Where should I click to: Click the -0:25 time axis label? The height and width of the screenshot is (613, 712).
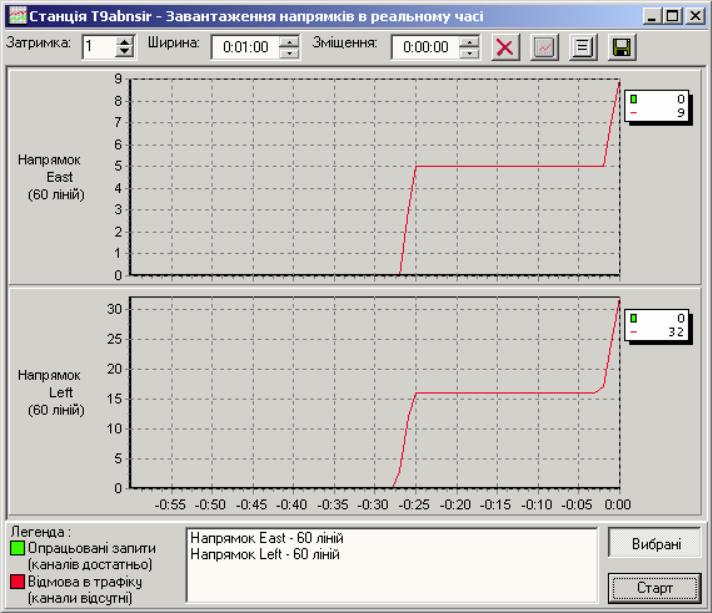[x=414, y=504]
